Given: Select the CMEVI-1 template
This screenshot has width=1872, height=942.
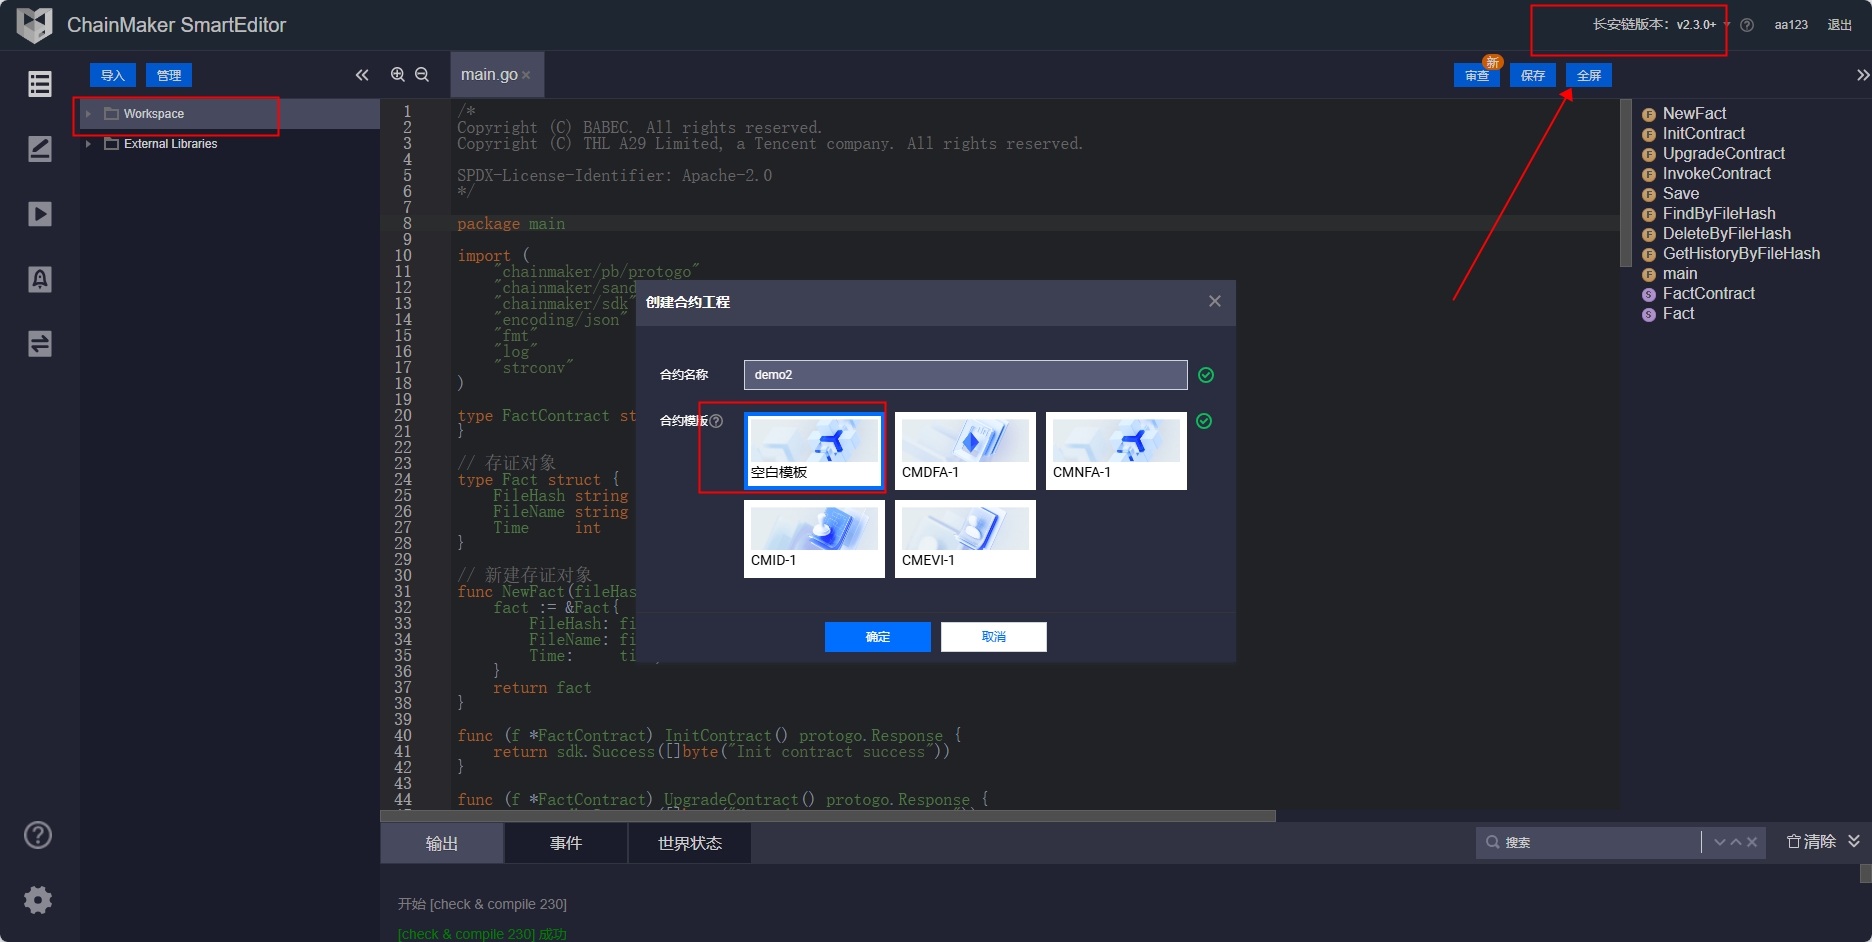Looking at the screenshot, I should 965,539.
